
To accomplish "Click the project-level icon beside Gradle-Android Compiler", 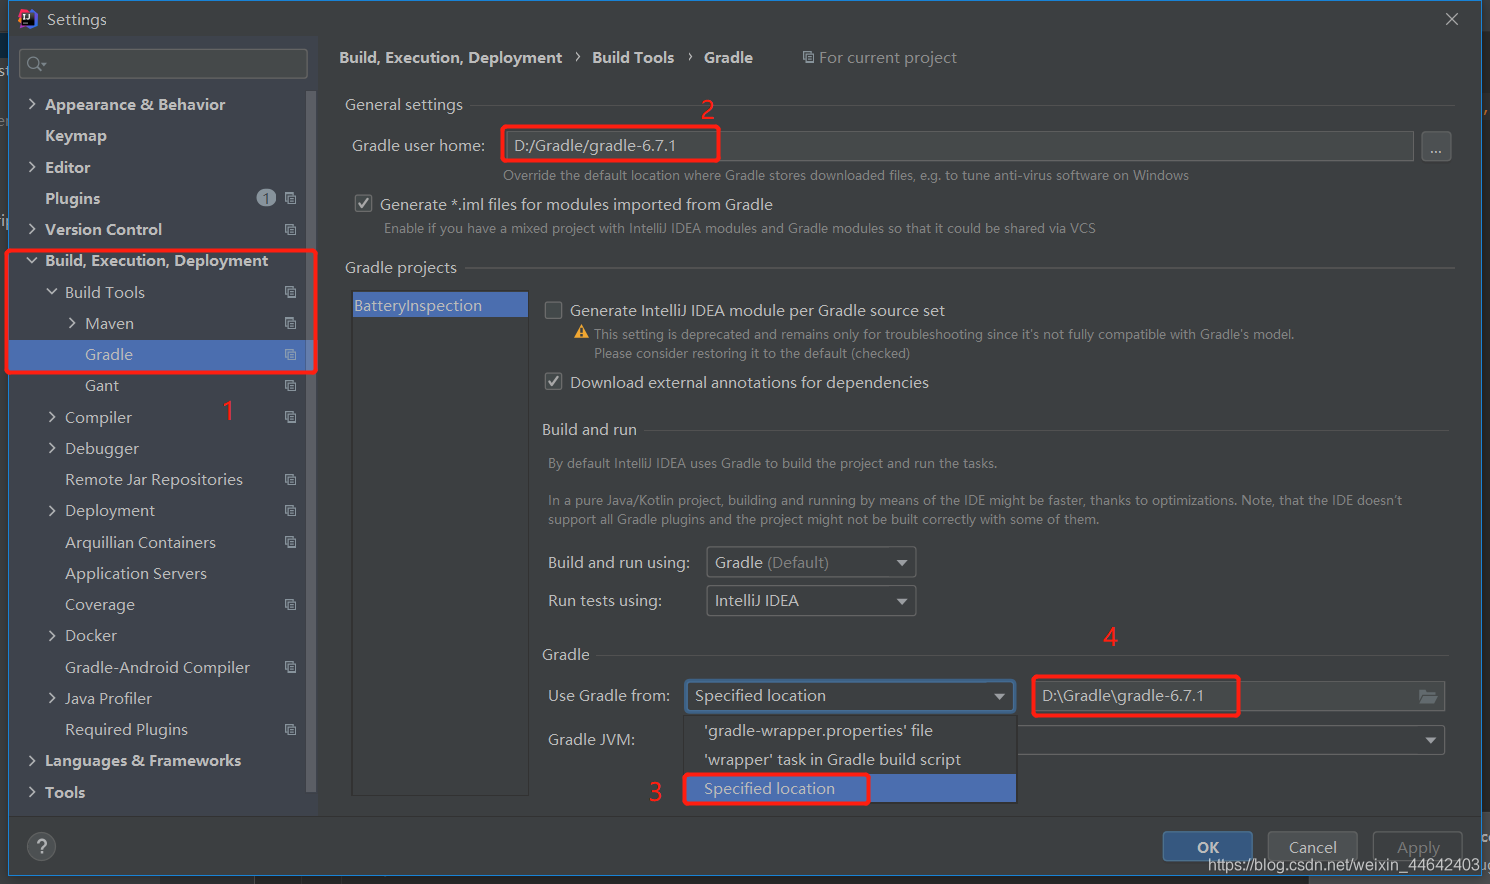I will point(290,667).
